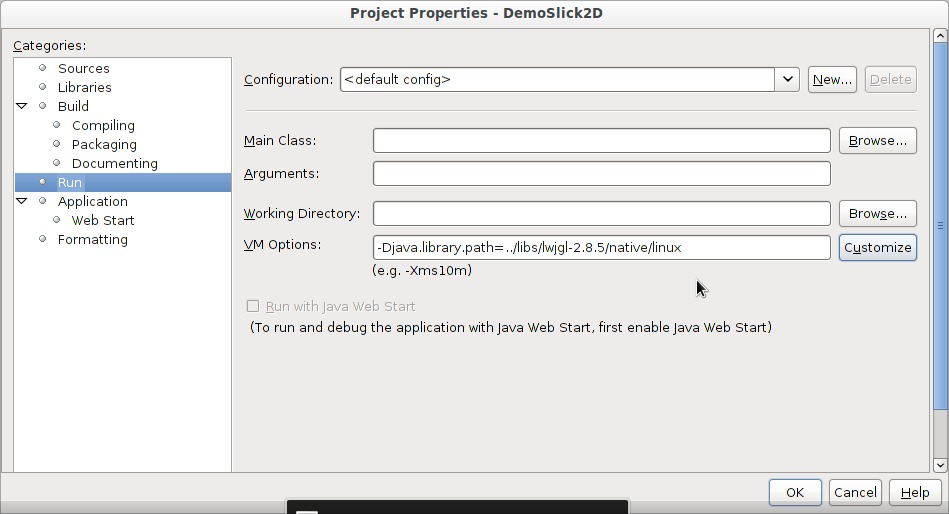
Task: Click Customize for VM Options
Action: click(x=878, y=248)
